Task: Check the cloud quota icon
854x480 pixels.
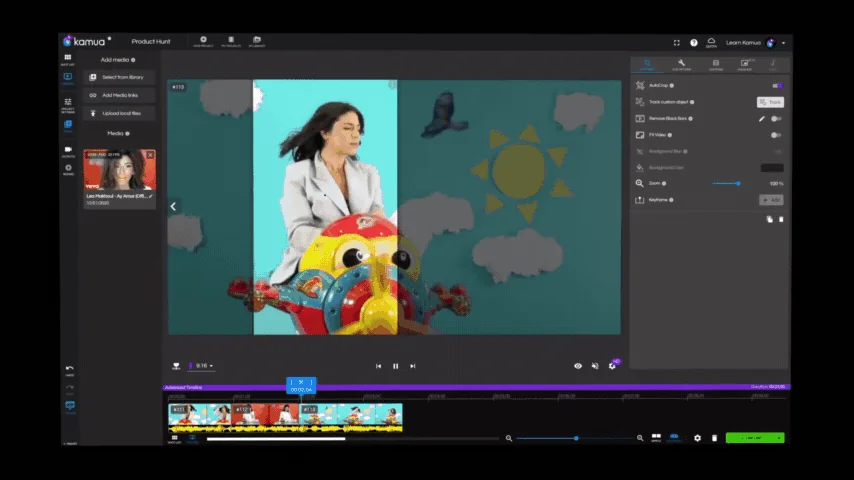Action: [x=711, y=42]
